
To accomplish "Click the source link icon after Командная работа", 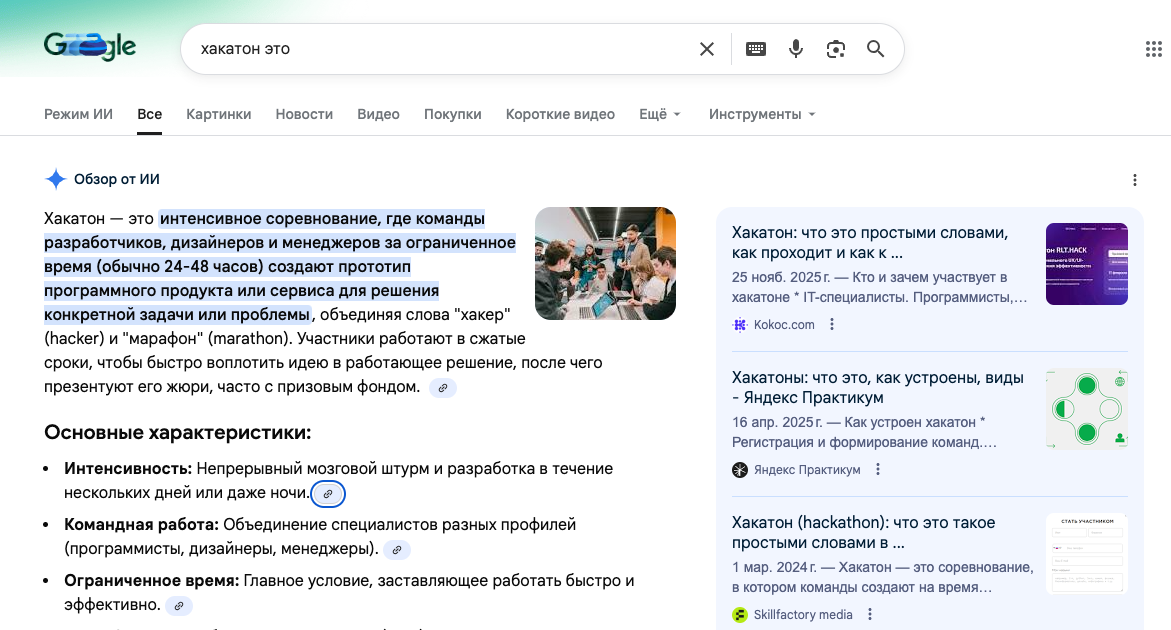I will click(x=397, y=550).
